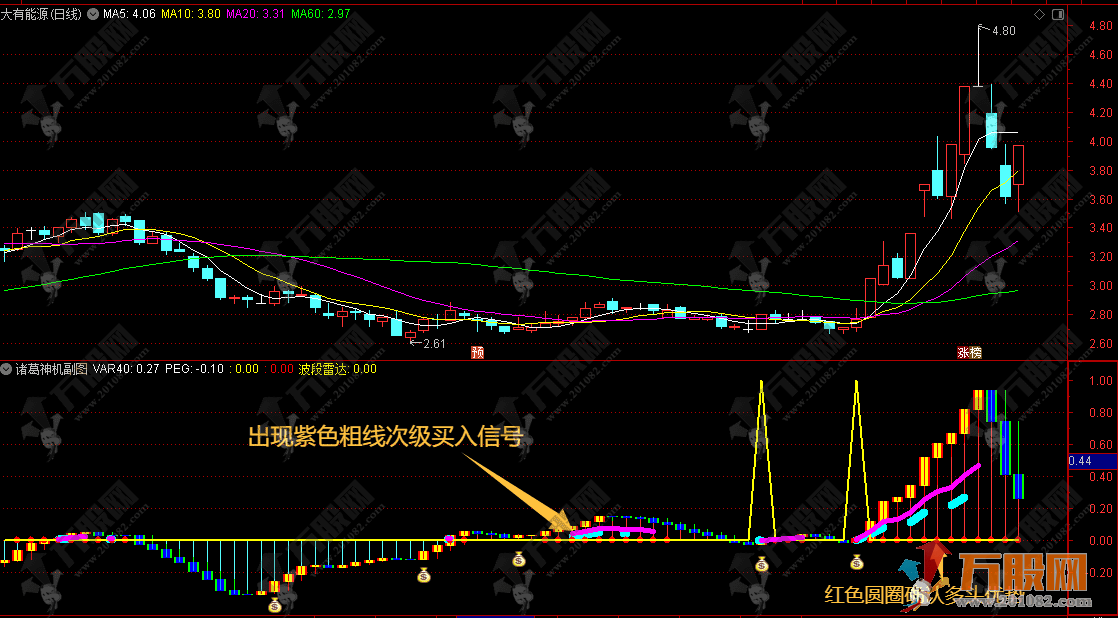Select the MA20: 3.31 indicator label
1118x618 pixels.
255,14
